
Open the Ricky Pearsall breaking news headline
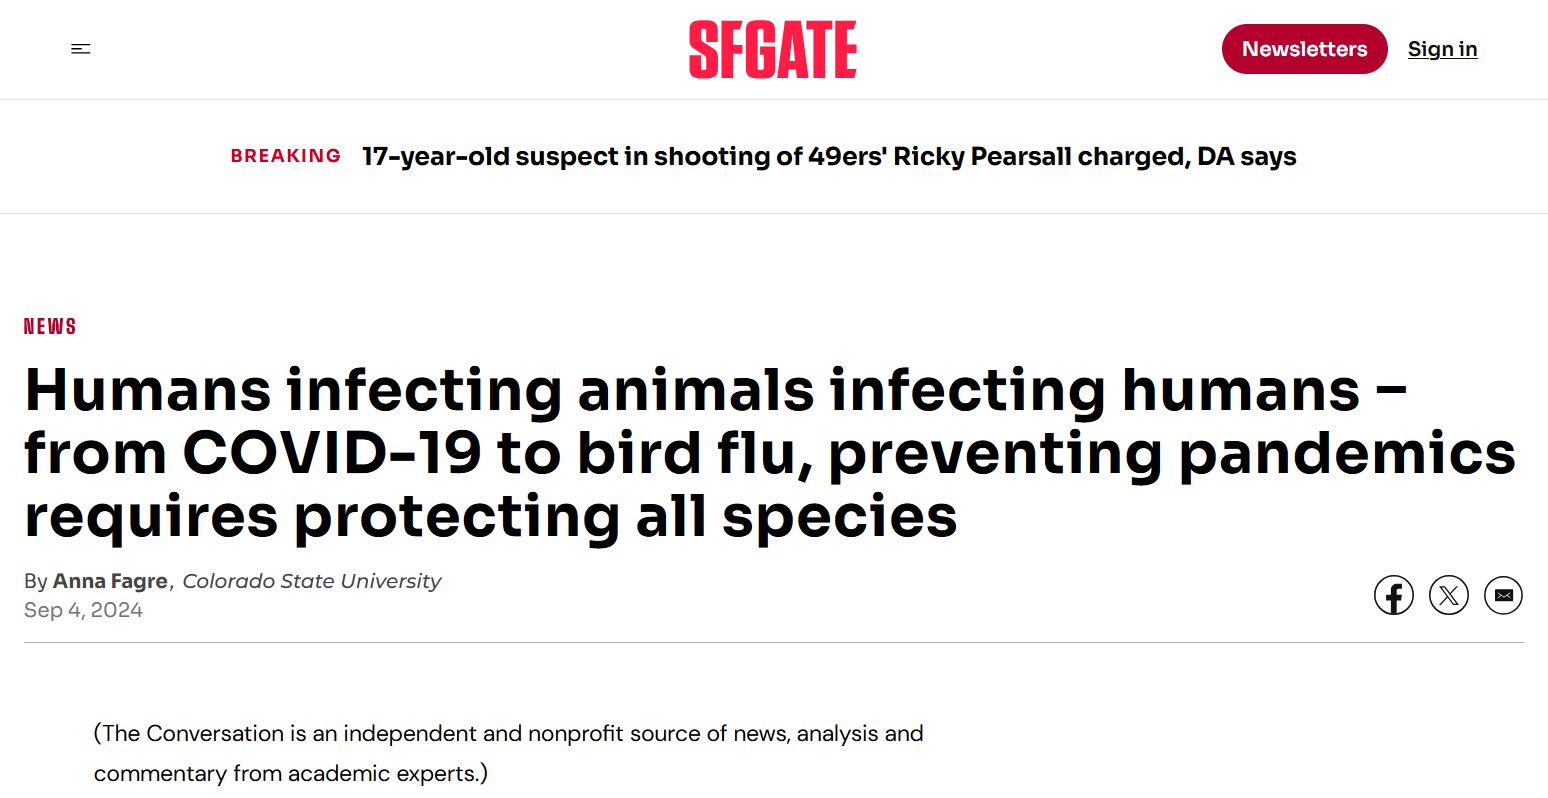click(829, 156)
